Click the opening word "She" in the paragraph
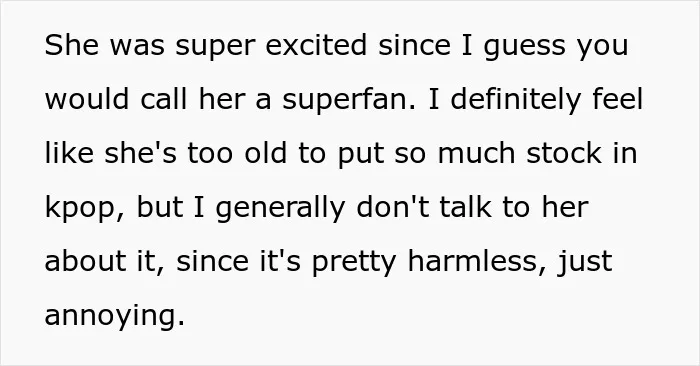Screen dimensions: 700x366 tap(72, 45)
